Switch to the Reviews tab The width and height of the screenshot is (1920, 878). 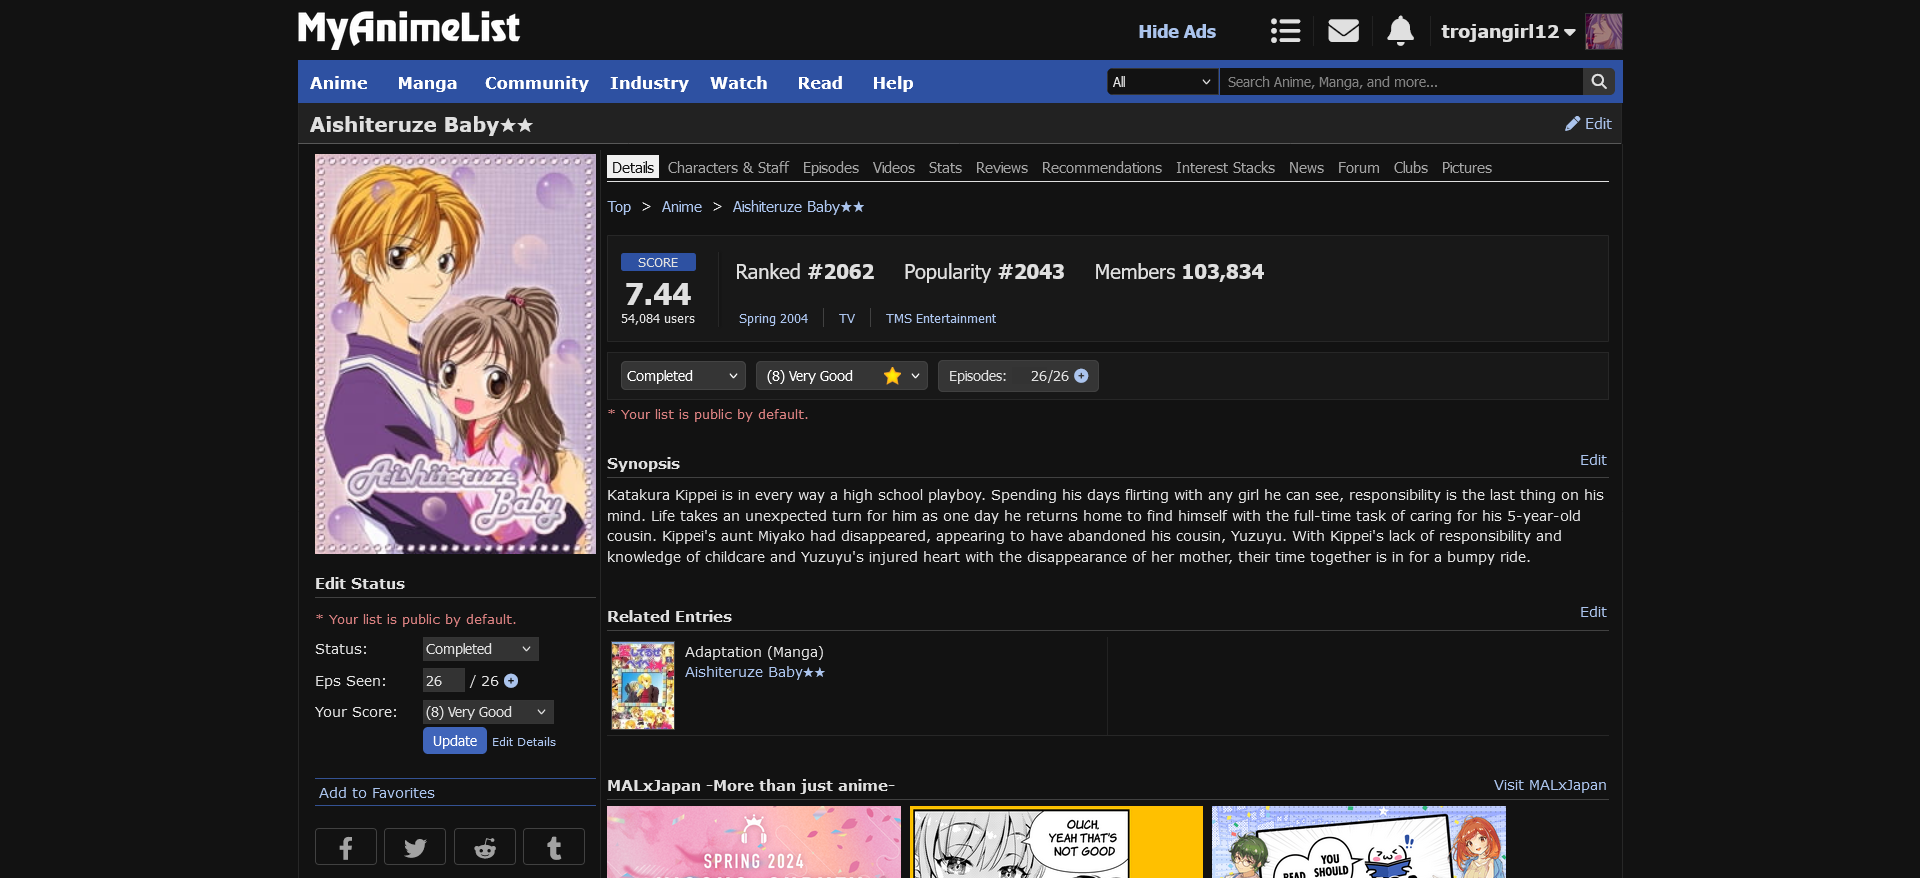coord(1001,168)
